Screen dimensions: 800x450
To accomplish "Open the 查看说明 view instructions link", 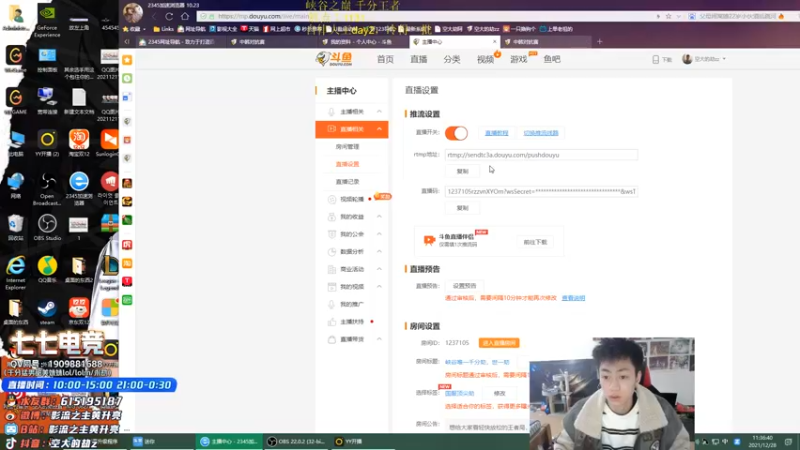I will (573, 298).
